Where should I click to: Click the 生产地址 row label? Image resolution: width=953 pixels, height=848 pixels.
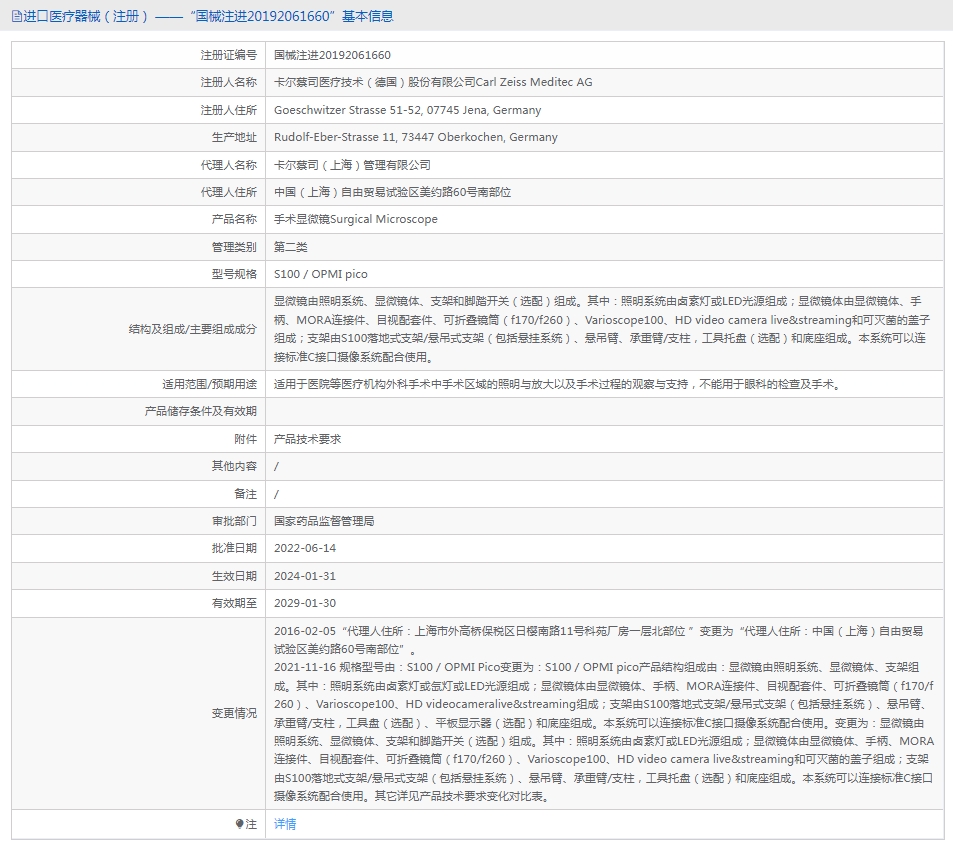pos(234,137)
